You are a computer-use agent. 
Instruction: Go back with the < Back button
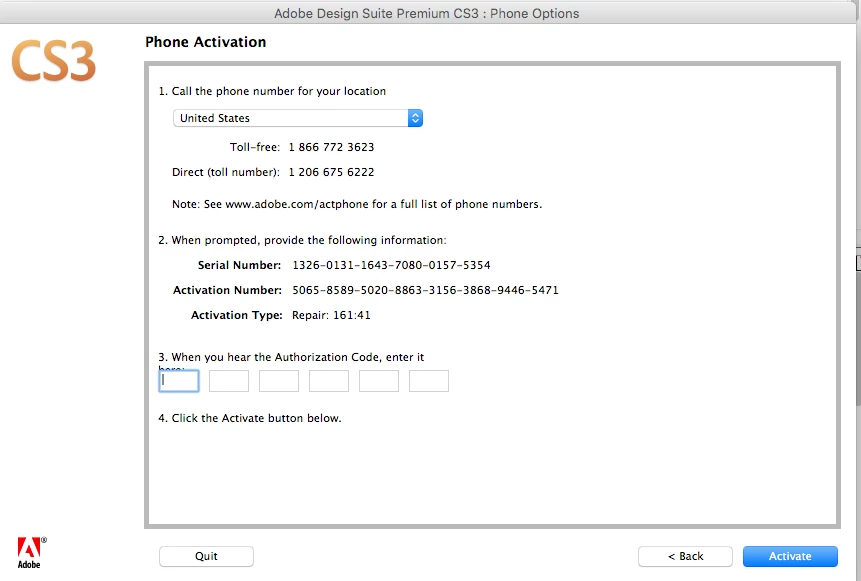(685, 556)
